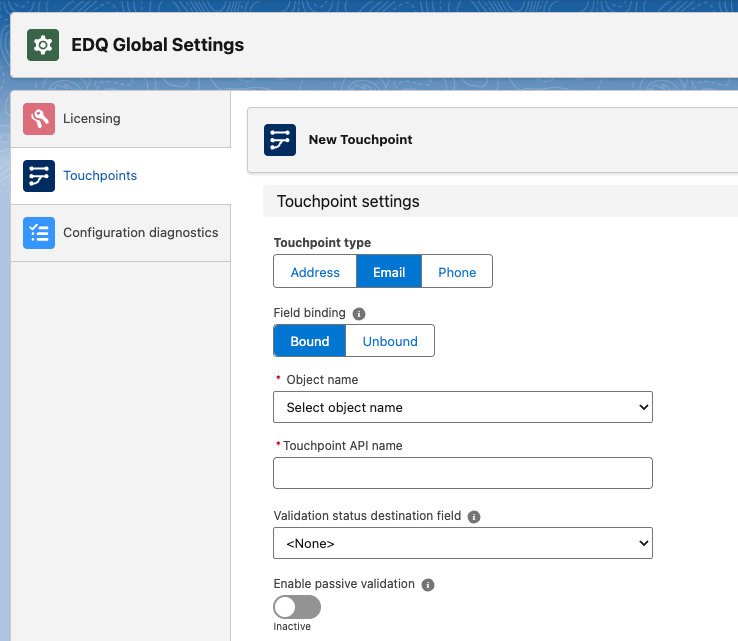The width and height of the screenshot is (738, 641).
Task: Open the Select object name dropdown
Action: point(463,407)
